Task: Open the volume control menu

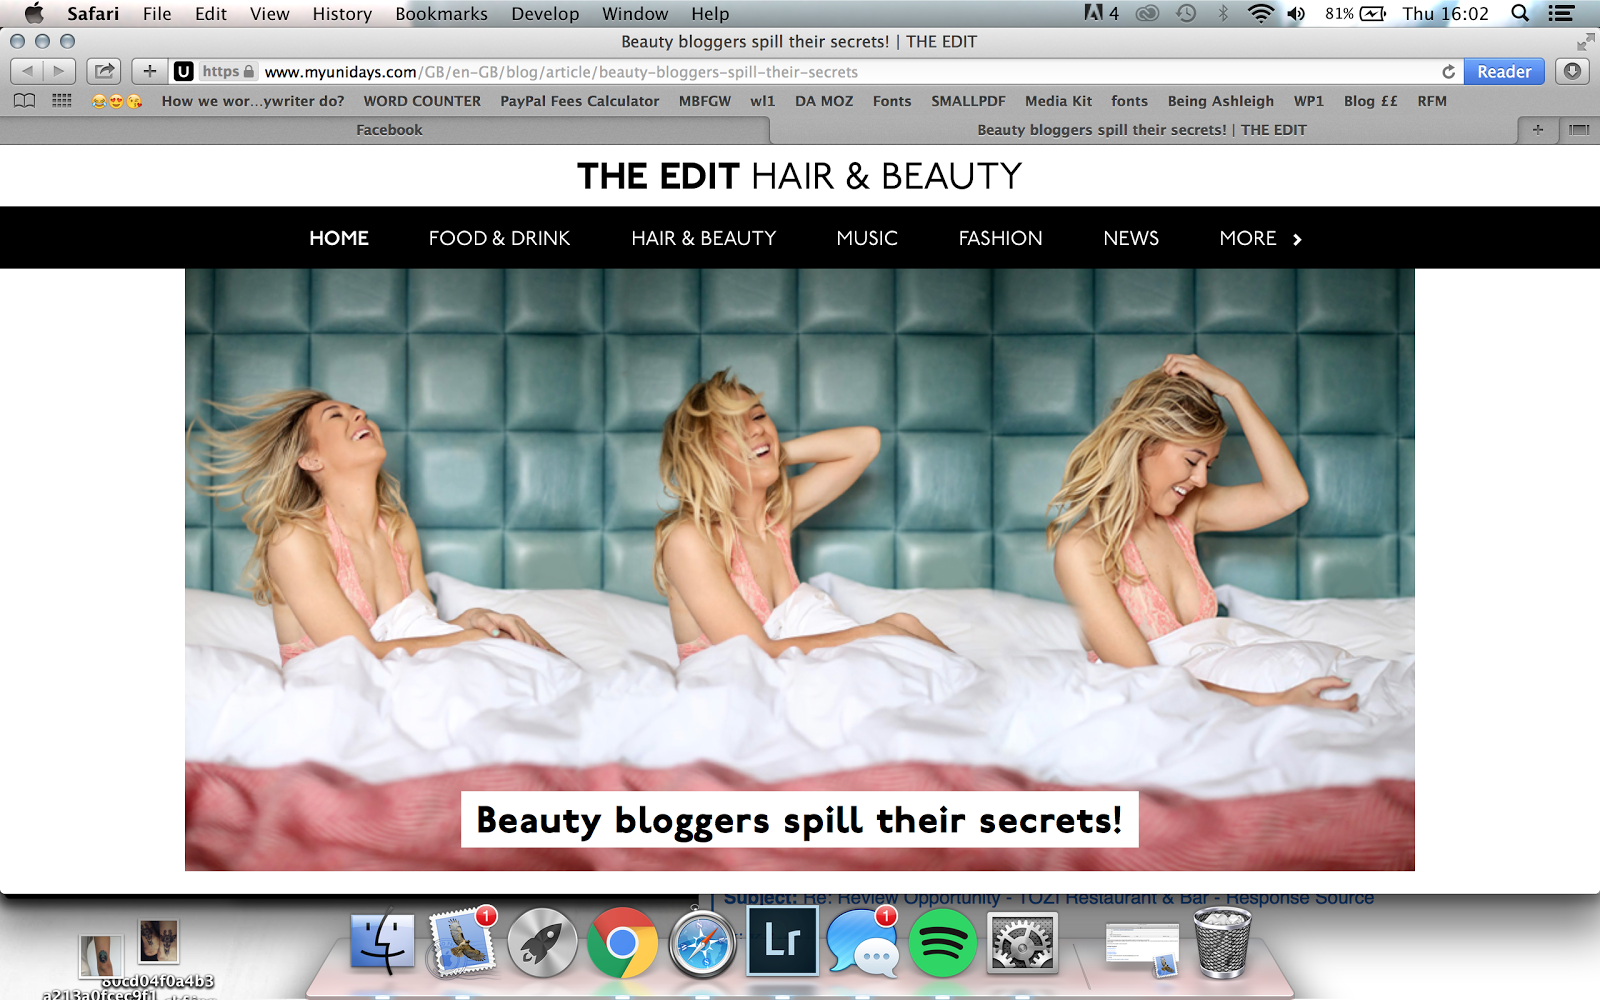Action: click(1296, 13)
